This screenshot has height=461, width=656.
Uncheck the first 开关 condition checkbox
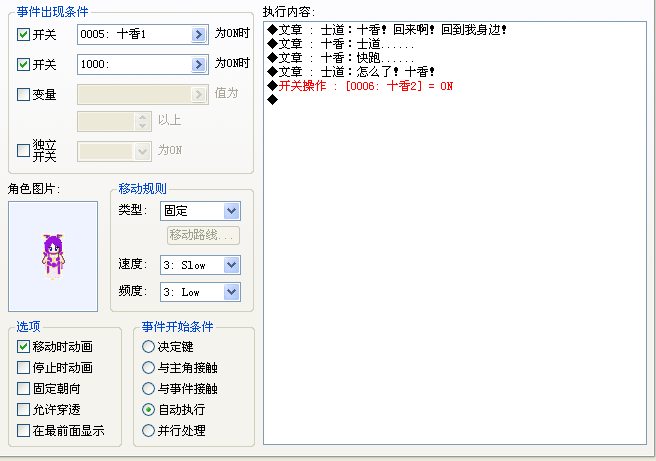[x=23, y=34]
